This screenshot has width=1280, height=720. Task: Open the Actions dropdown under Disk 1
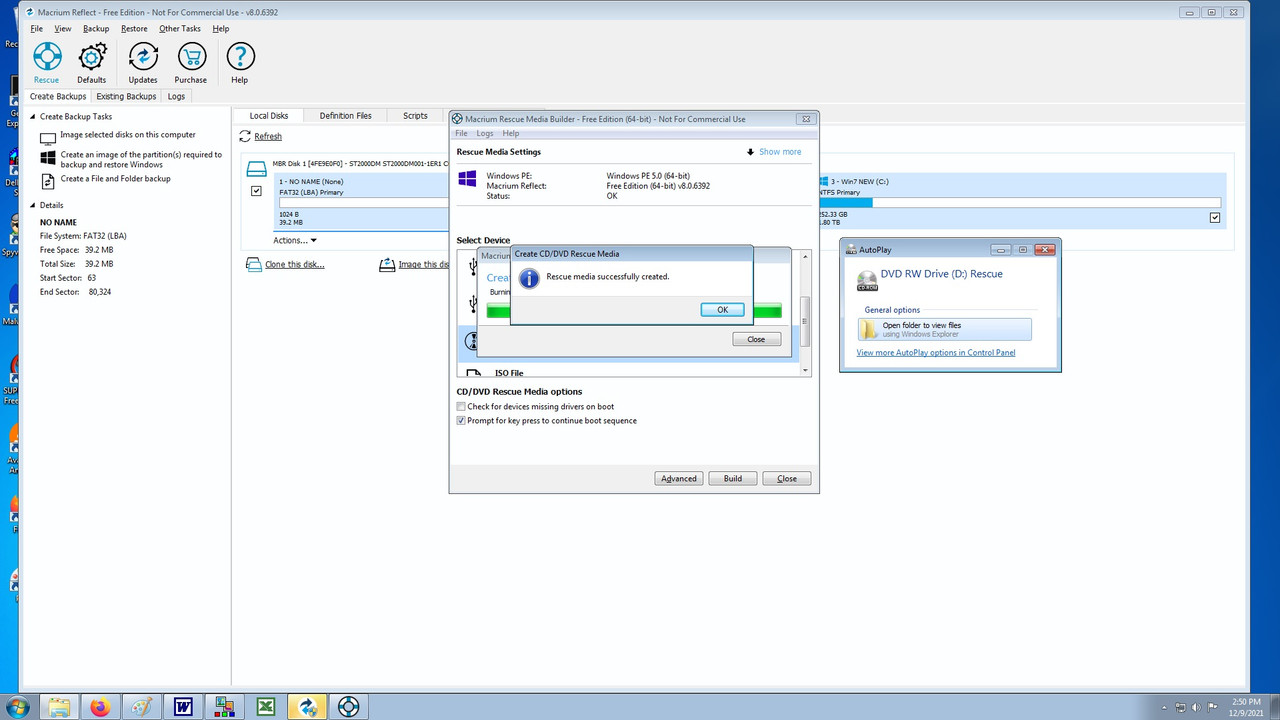point(295,240)
